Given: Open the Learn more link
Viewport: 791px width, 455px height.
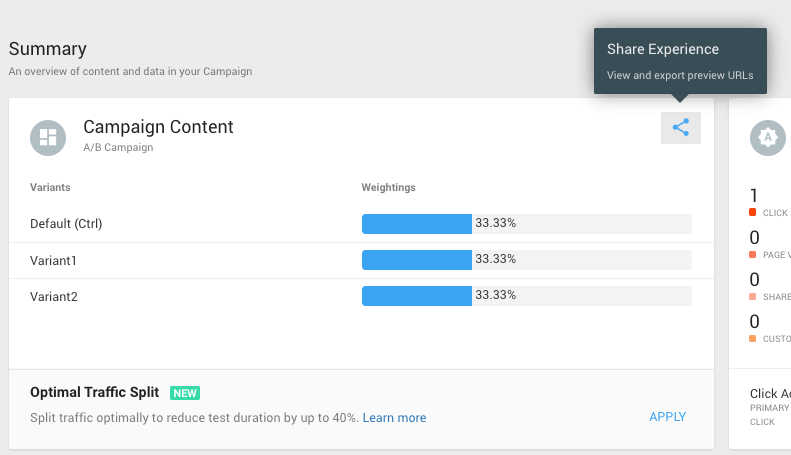Looking at the screenshot, I should (394, 418).
